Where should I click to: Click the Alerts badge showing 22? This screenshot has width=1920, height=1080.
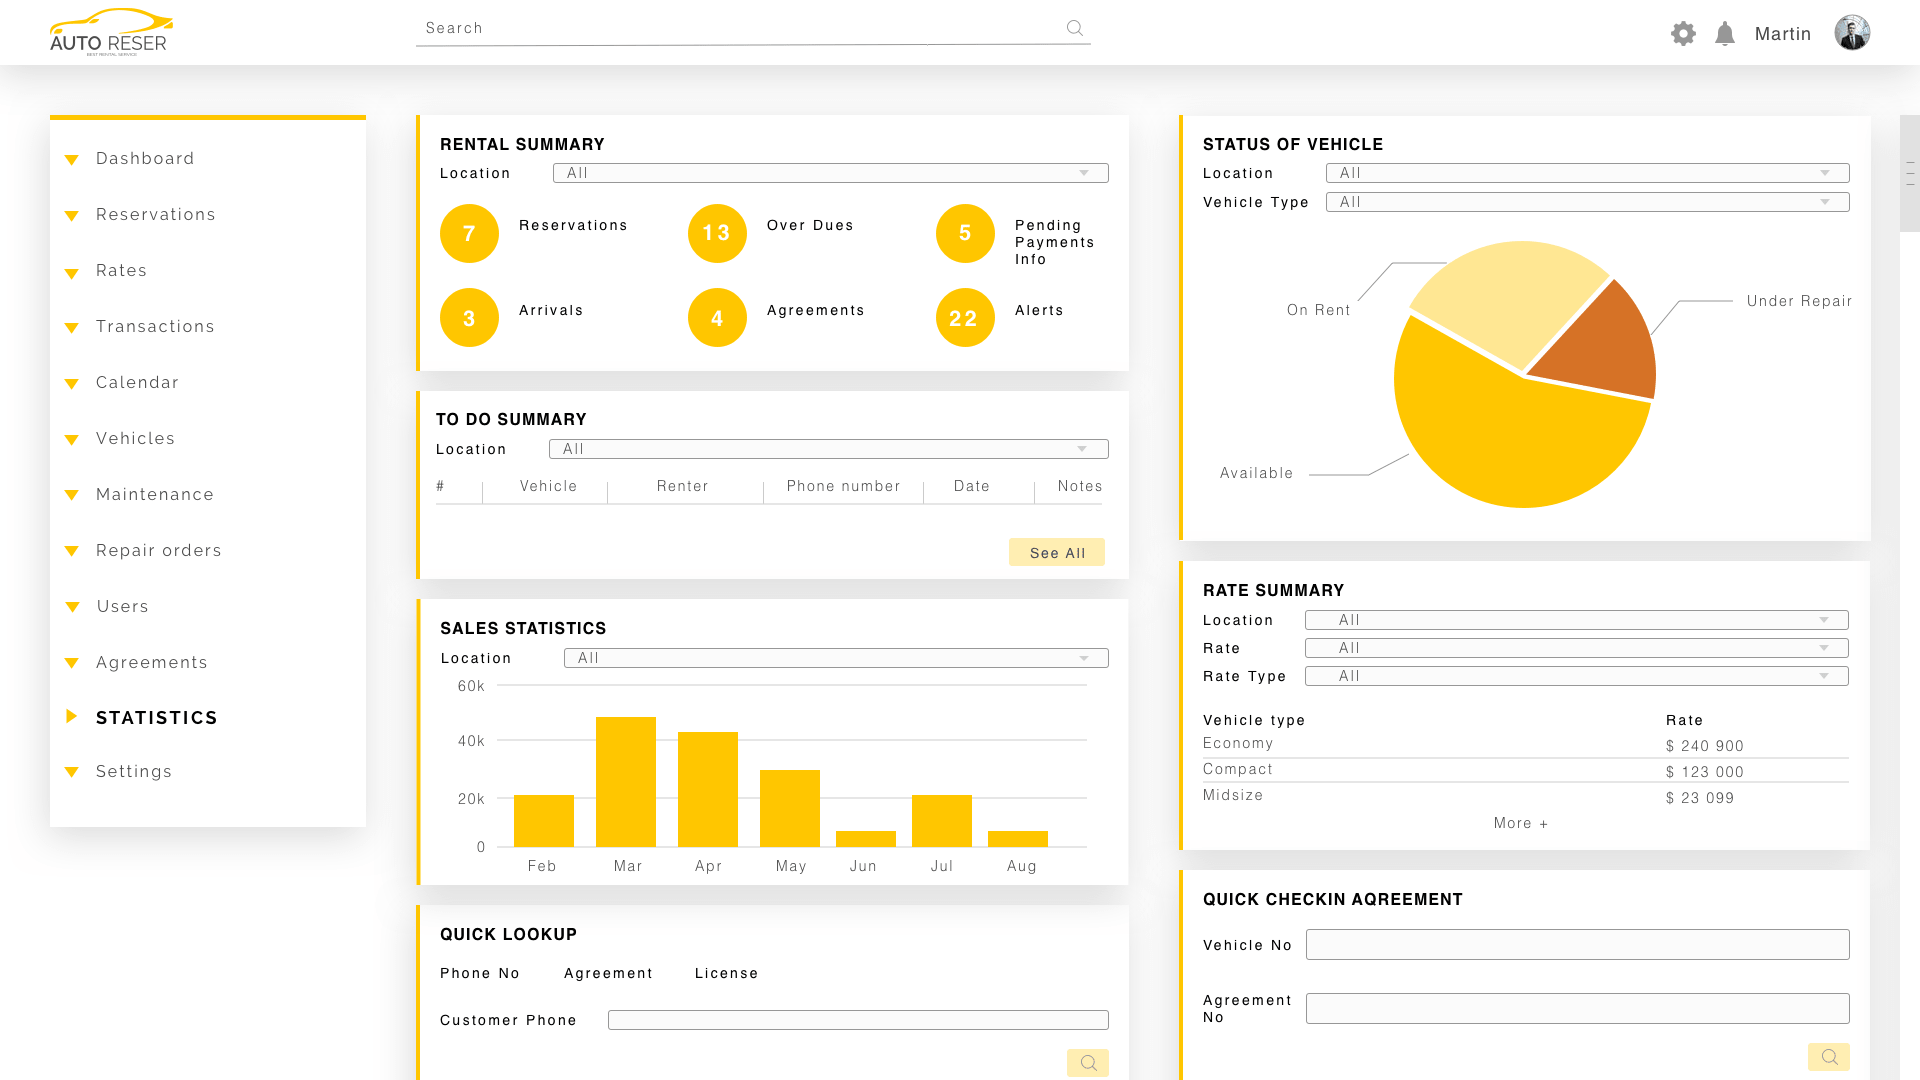[964, 318]
